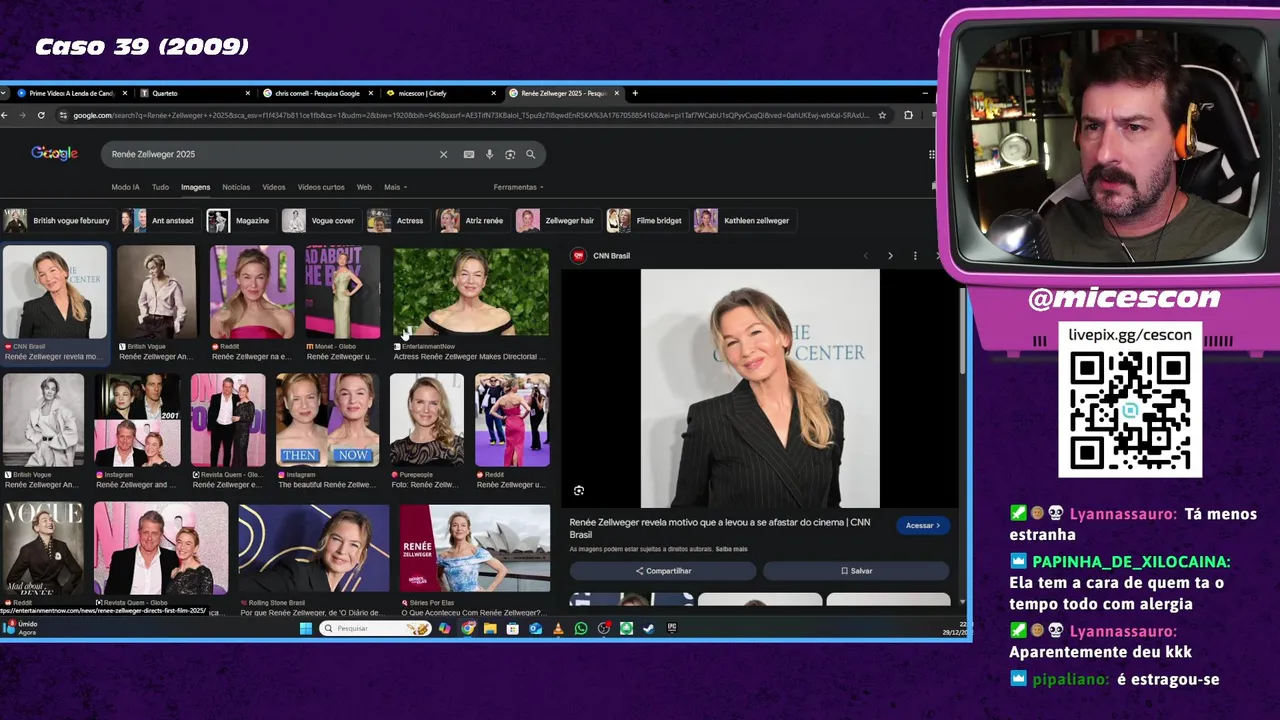Click the Windows taskbar Pesquisar search box

point(375,628)
